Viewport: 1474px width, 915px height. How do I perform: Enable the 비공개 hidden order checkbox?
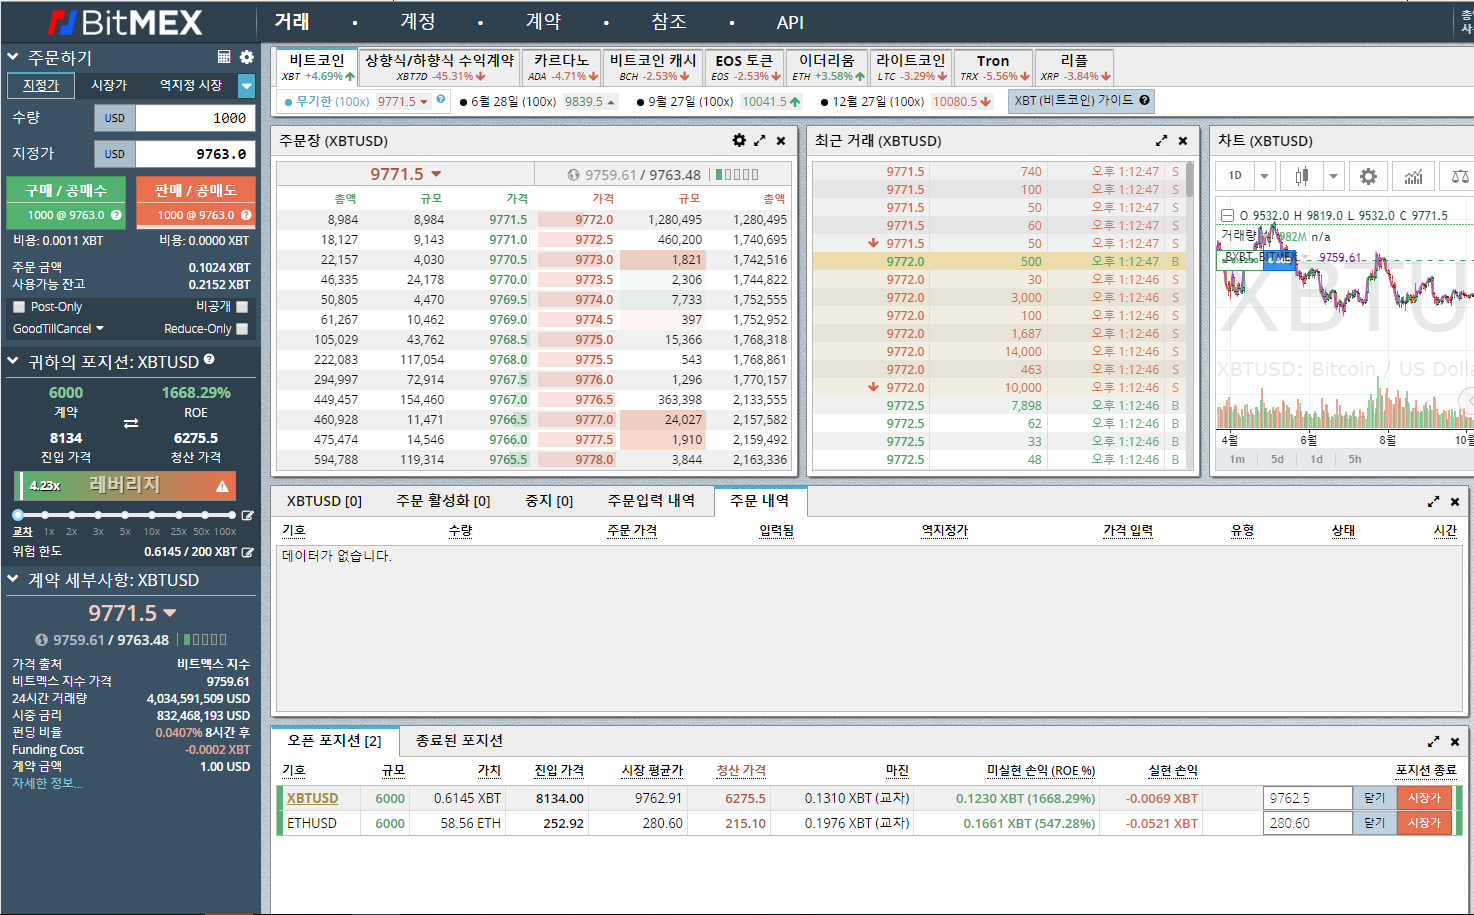pyautogui.click(x=242, y=307)
